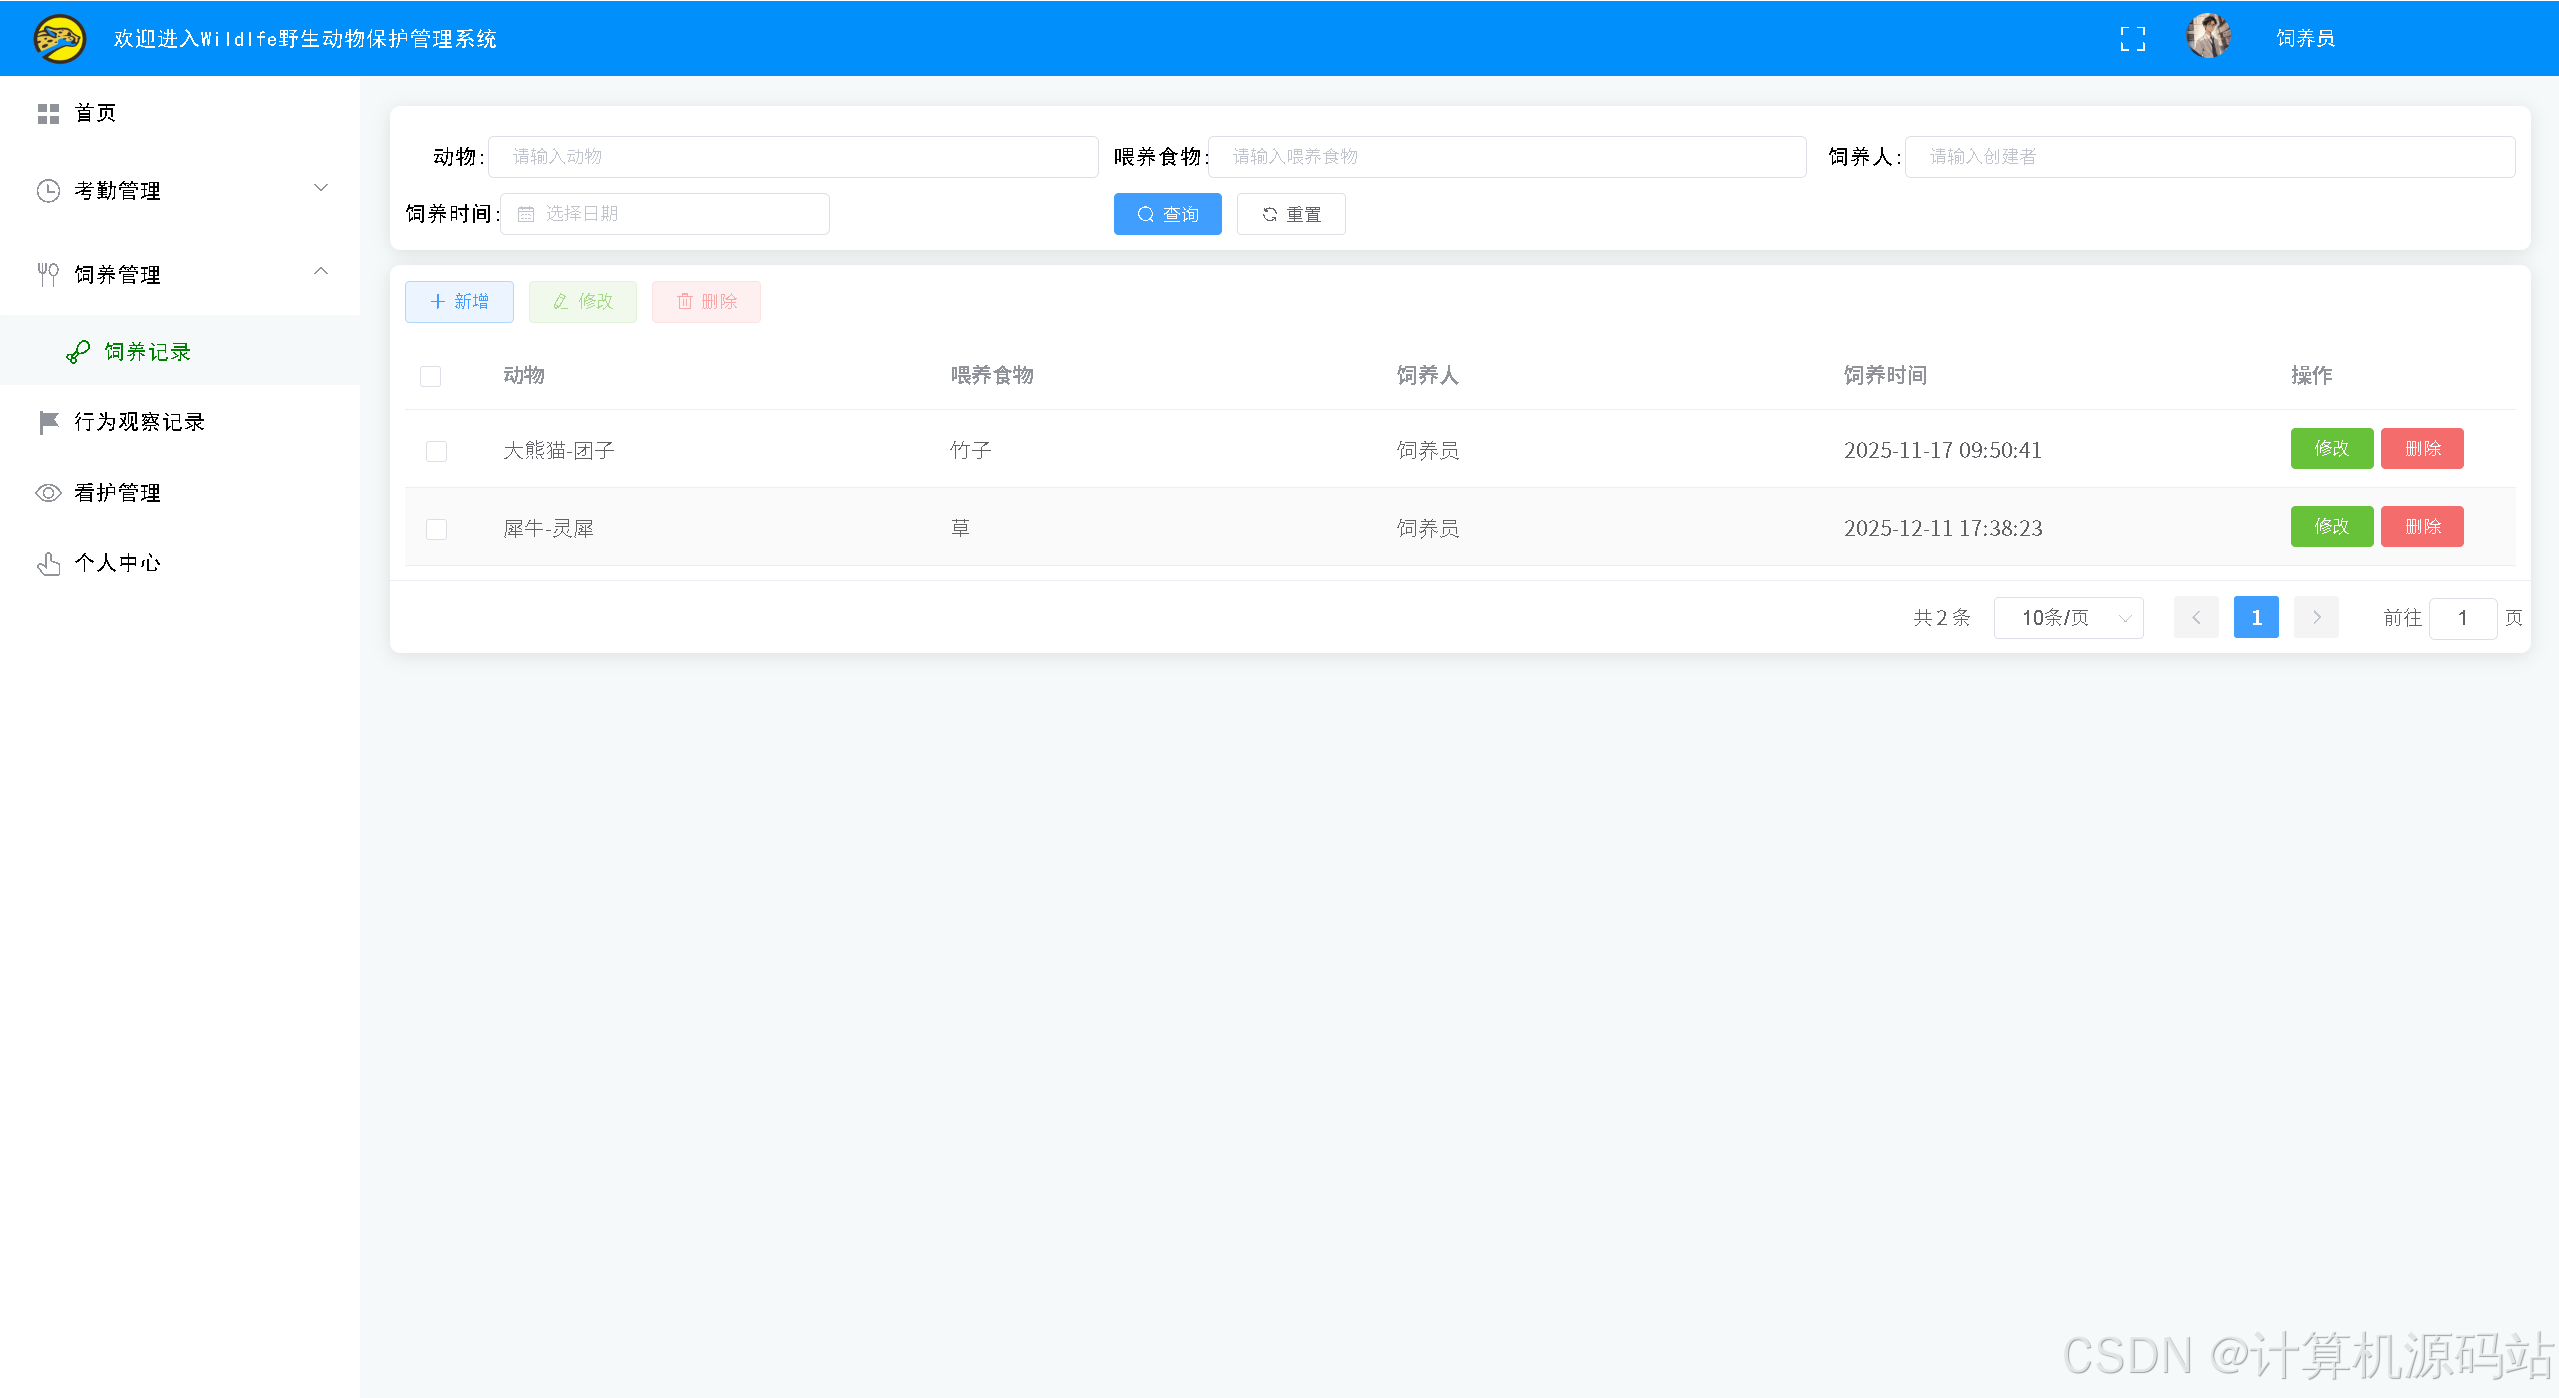The width and height of the screenshot is (2559, 1398).
Task: Toggle fullscreen mode icon
Action: click(x=2132, y=39)
